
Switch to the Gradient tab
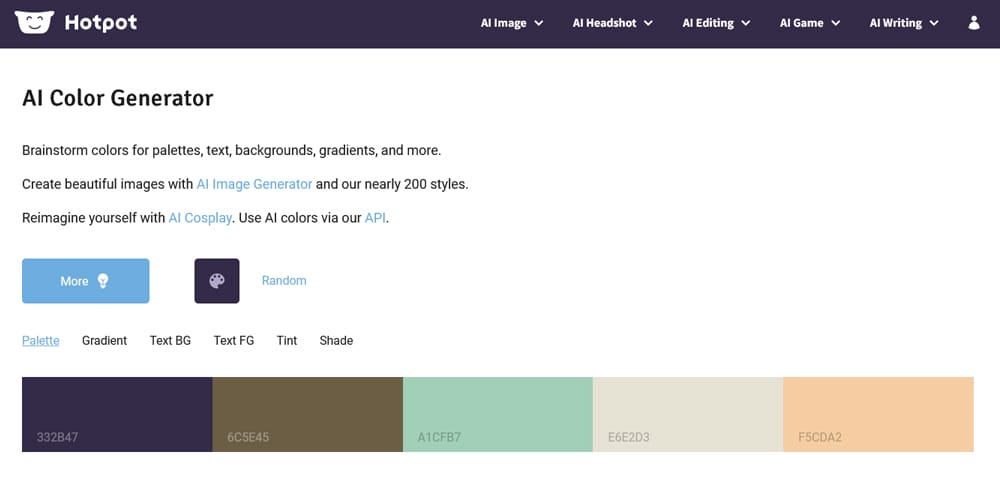point(104,341)
